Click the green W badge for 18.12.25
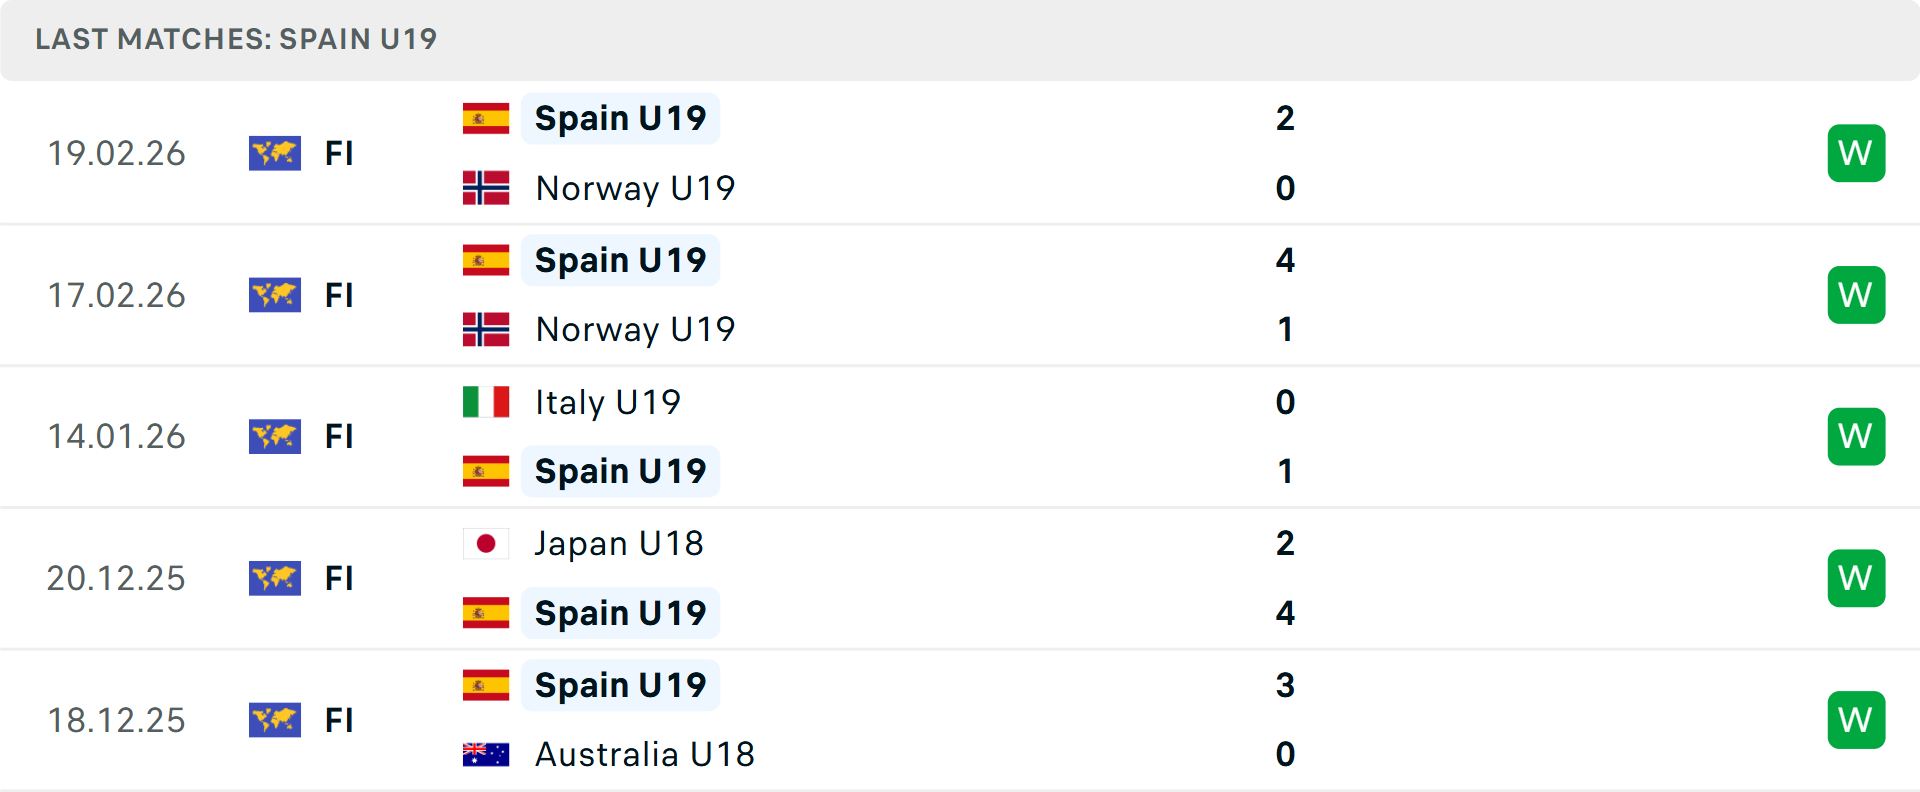1920x792 pixels. pyautogui.click(x=1855, y=720)
